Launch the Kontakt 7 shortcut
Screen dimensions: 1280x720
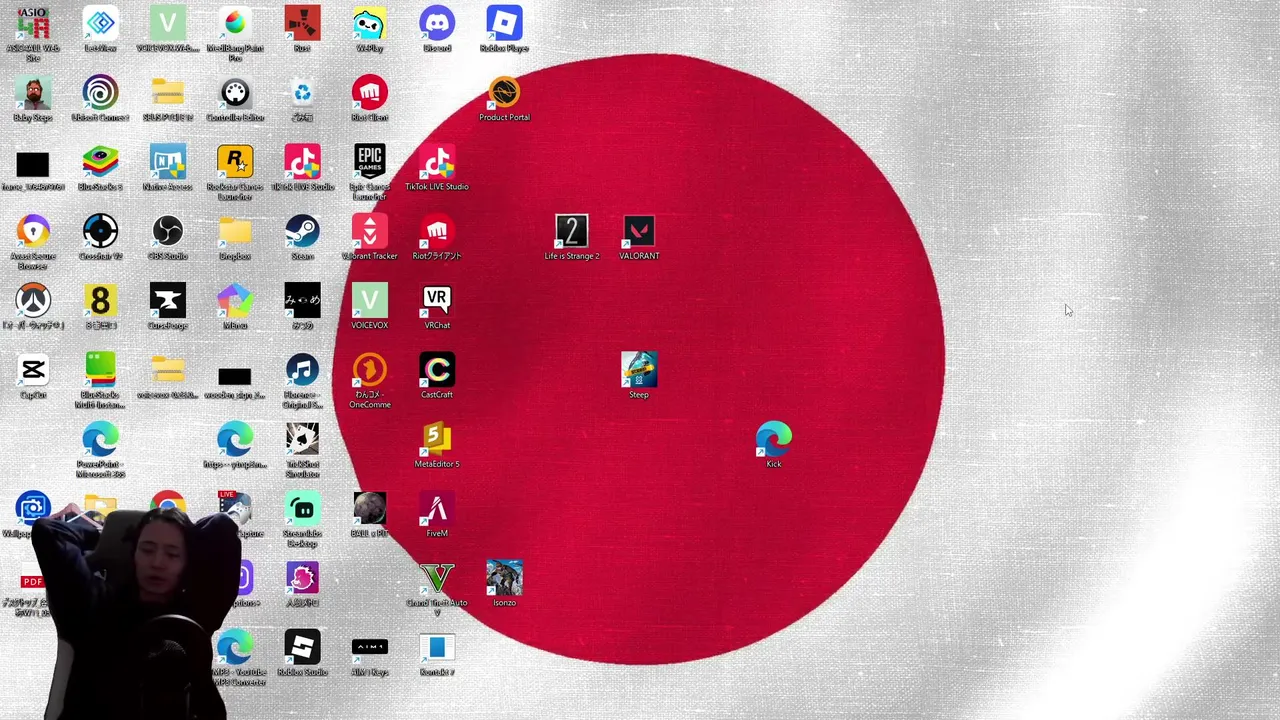437,648
